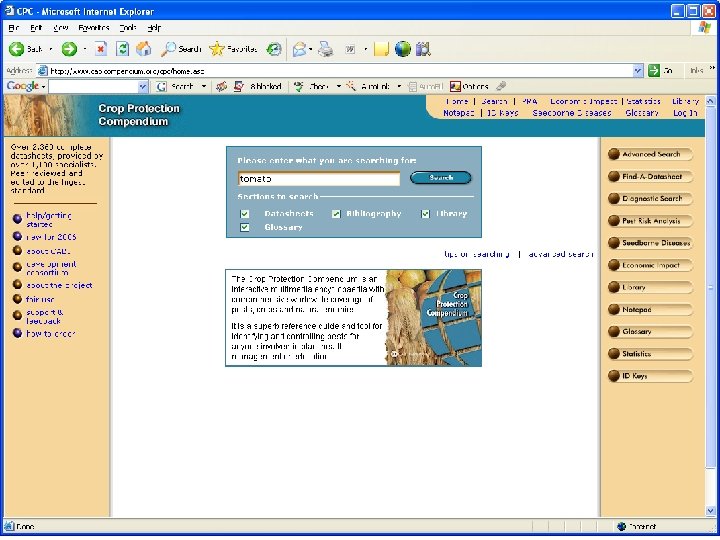Screen dimensions: 720x540
Task: Click the Google toolbar highlighter pen icon
Action: point(501,86)
